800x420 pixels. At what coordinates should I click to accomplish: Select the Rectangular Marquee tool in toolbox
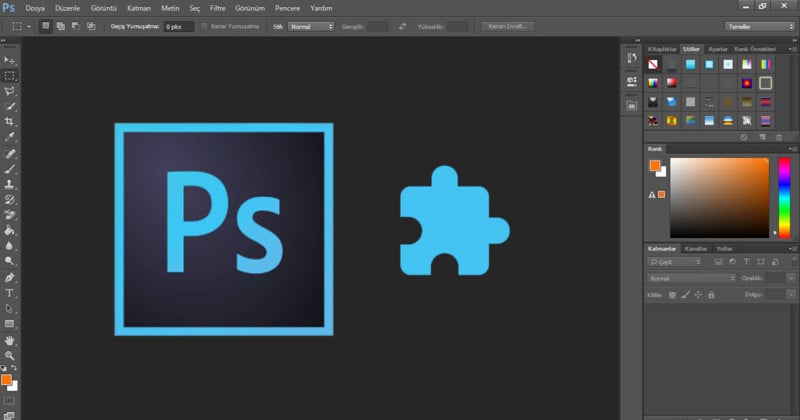tap(9, 76)
